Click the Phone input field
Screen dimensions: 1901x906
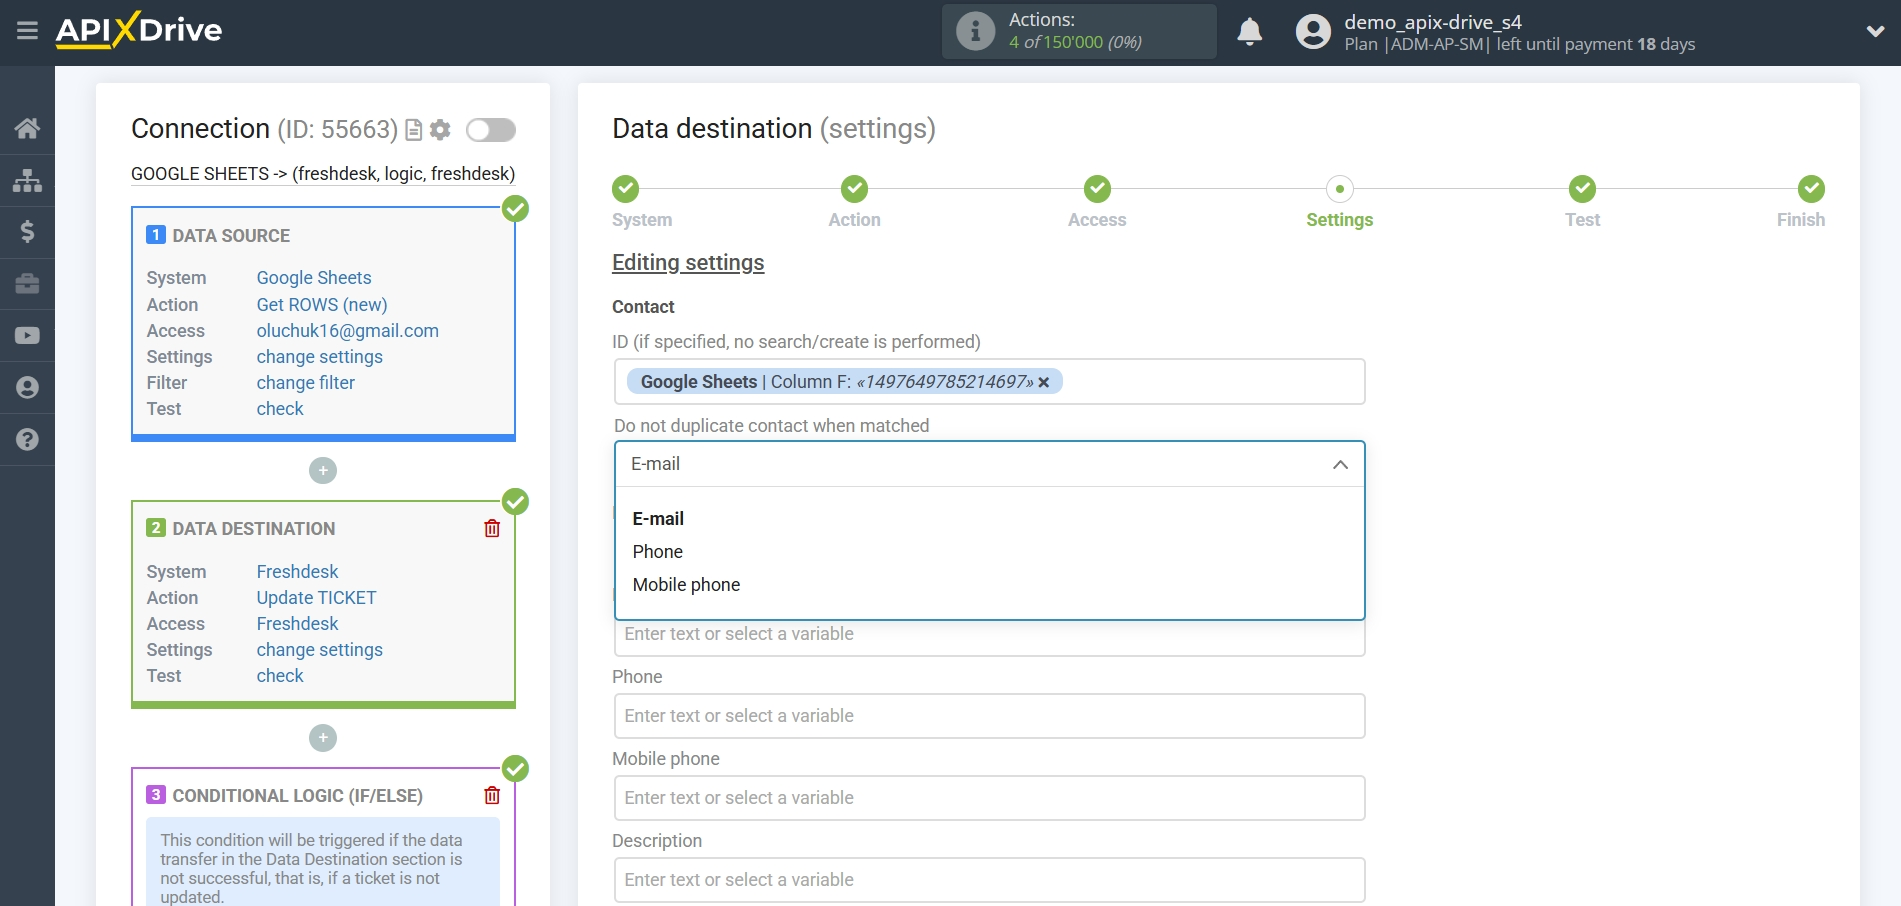[990, 716]
